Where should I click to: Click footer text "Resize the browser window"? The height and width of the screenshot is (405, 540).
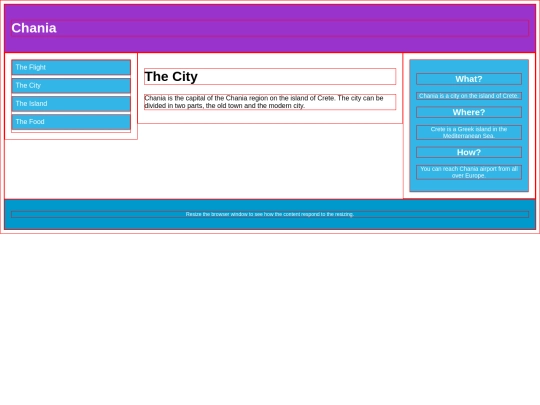coord(270,214)
